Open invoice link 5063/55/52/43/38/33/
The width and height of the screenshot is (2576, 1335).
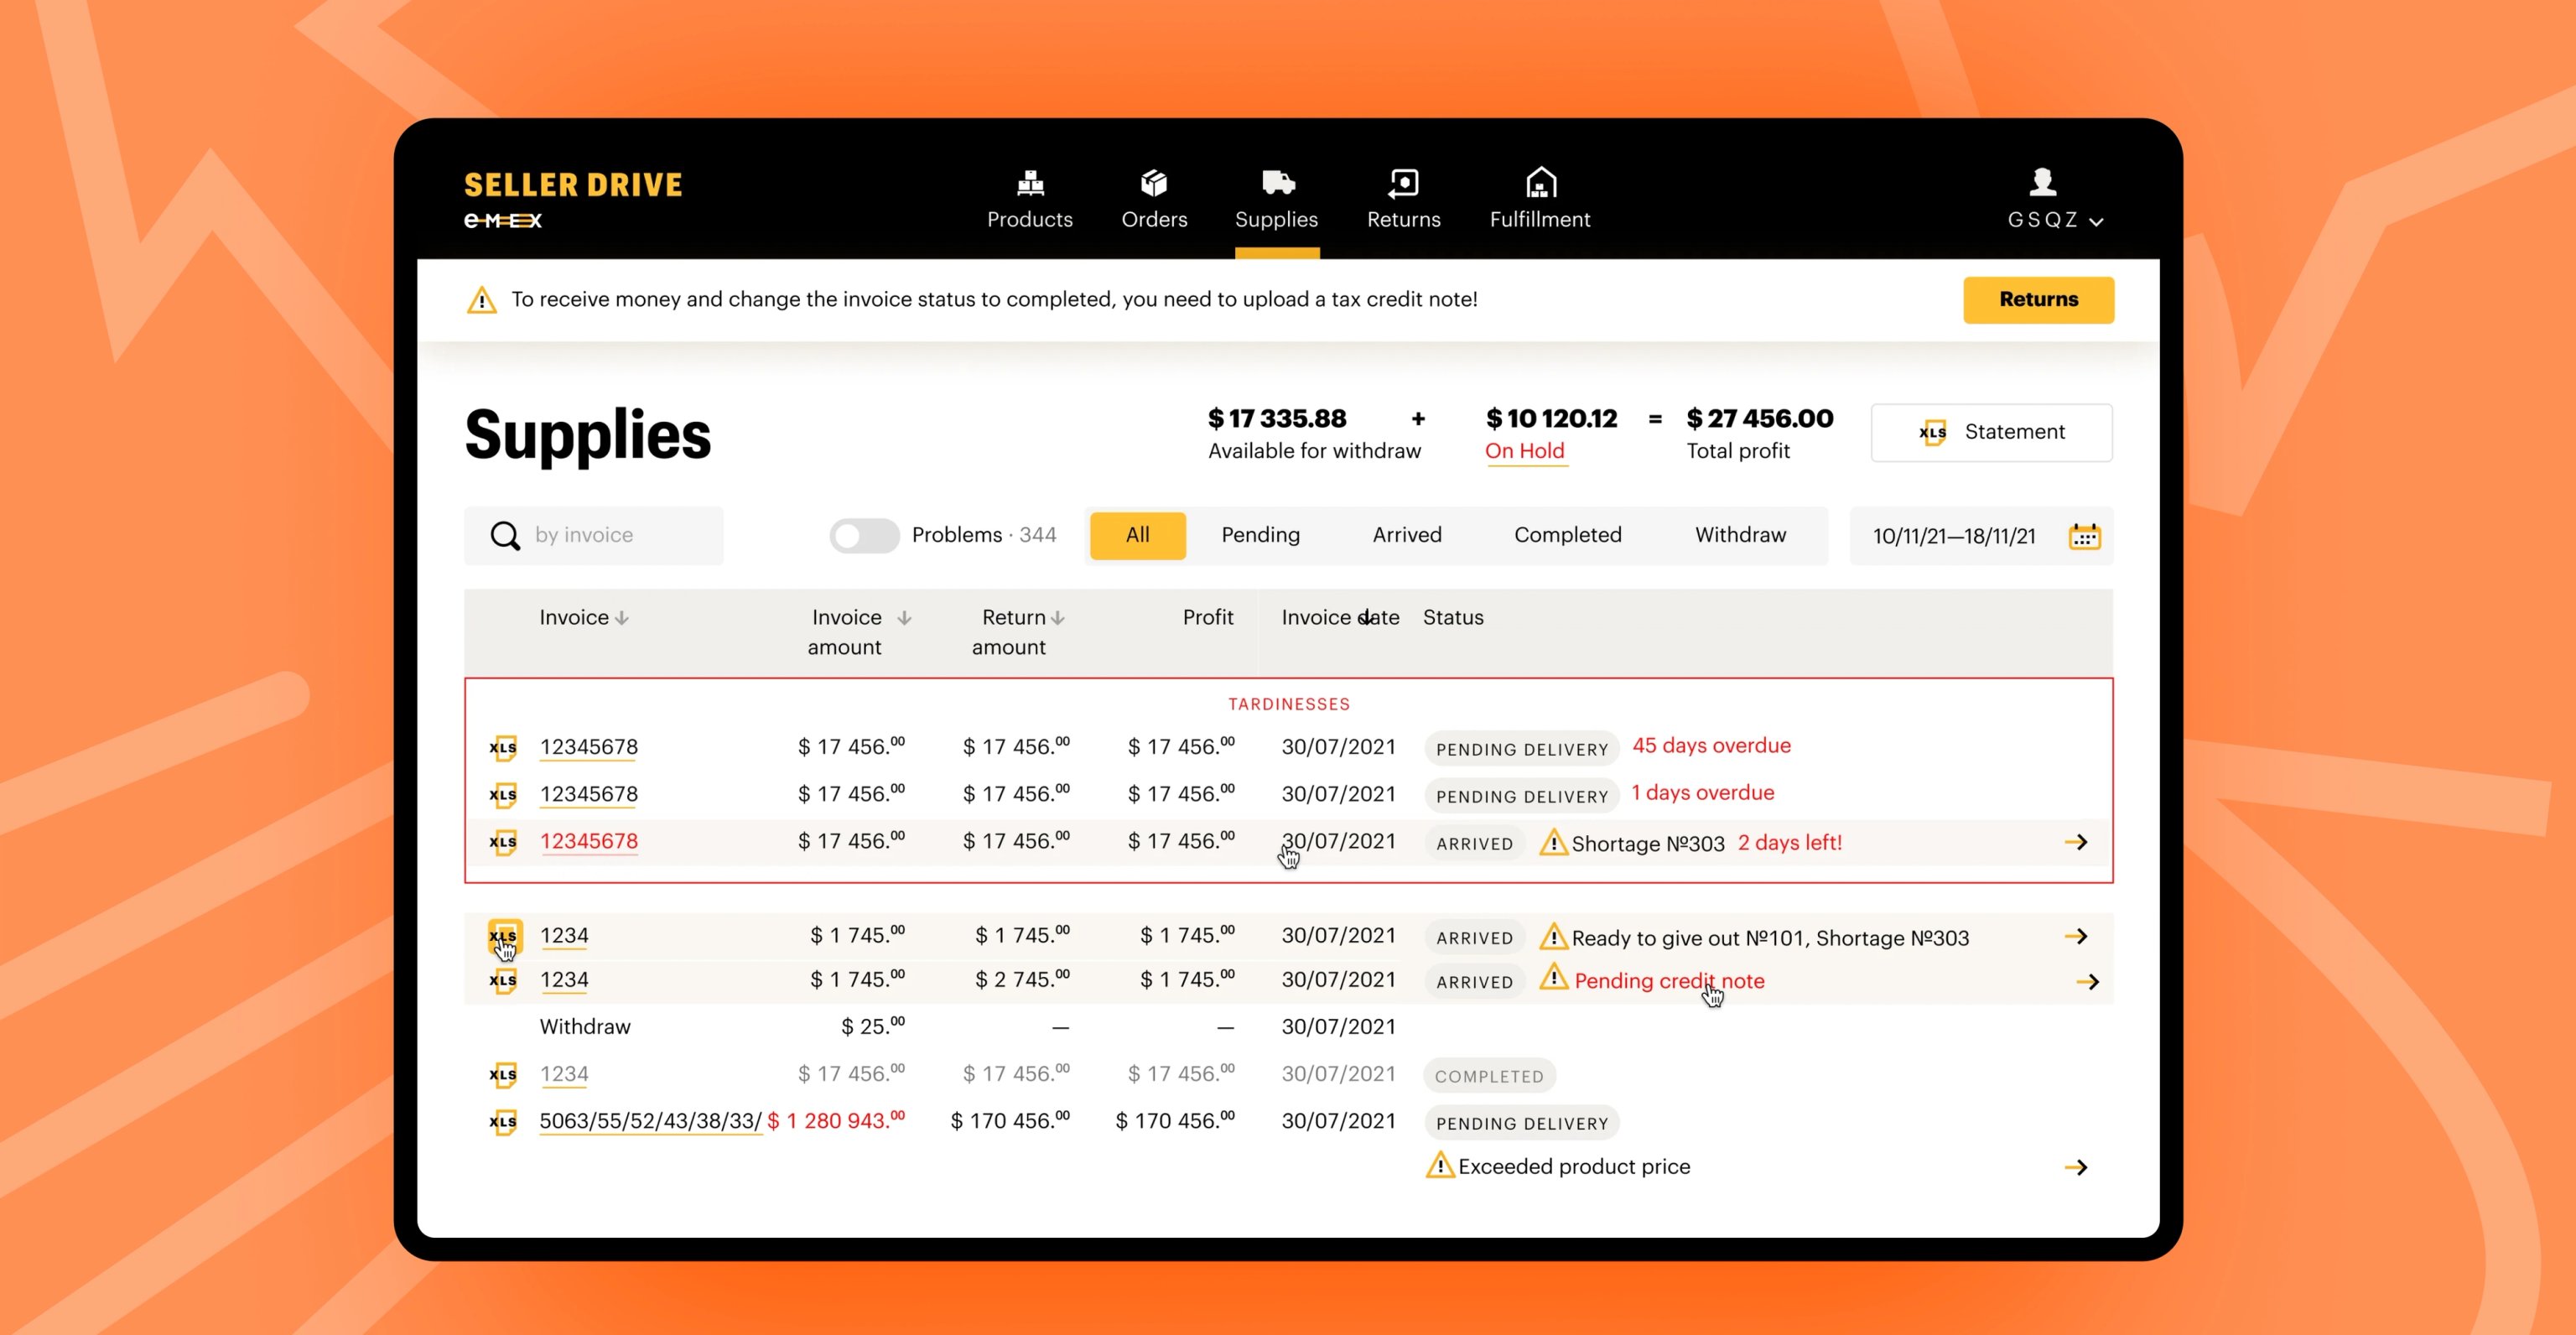(x=650, y=1121)
